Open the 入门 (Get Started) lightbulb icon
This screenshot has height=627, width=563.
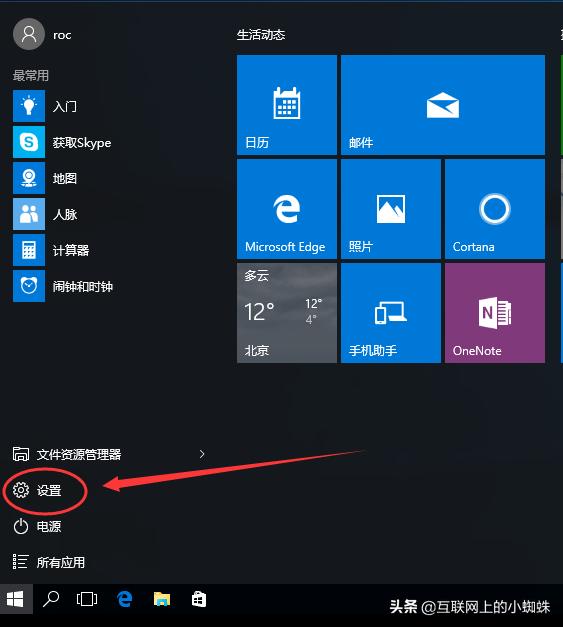click(29, 106)
